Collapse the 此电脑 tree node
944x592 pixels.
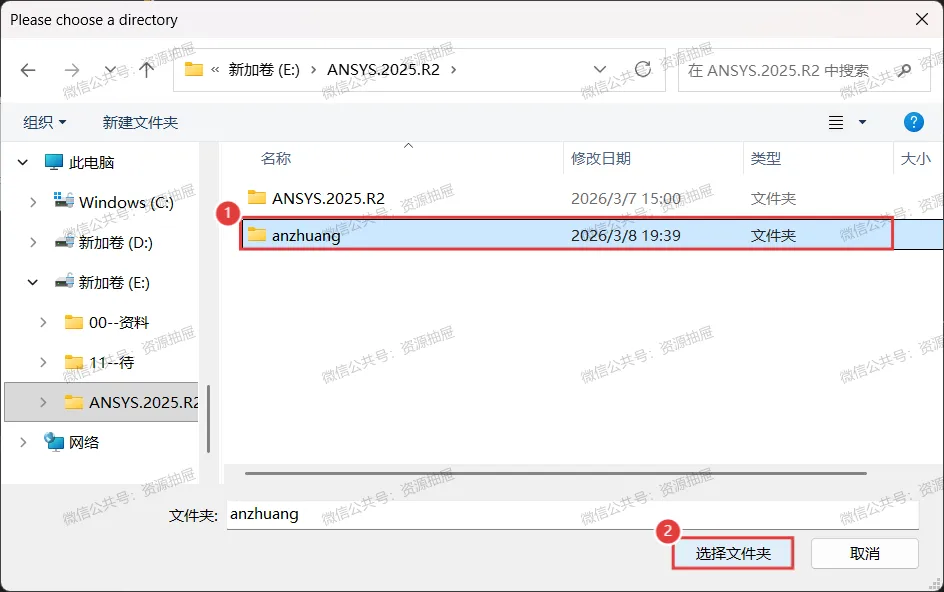pos(23,162)
